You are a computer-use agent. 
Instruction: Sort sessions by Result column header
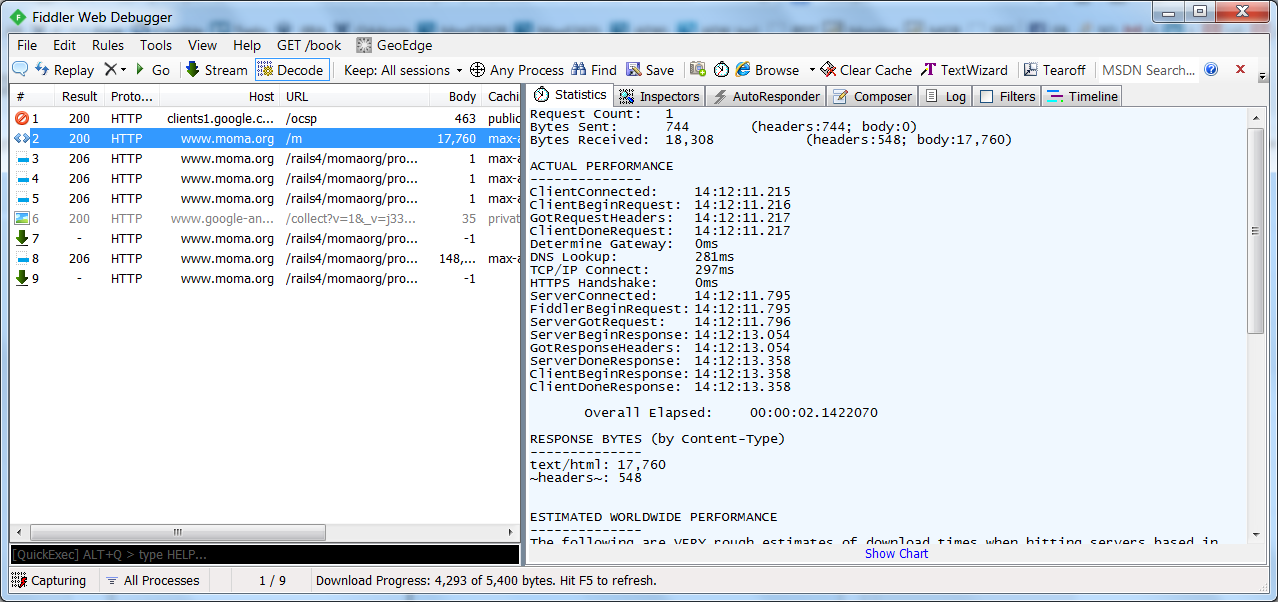(x=79, y=97)
